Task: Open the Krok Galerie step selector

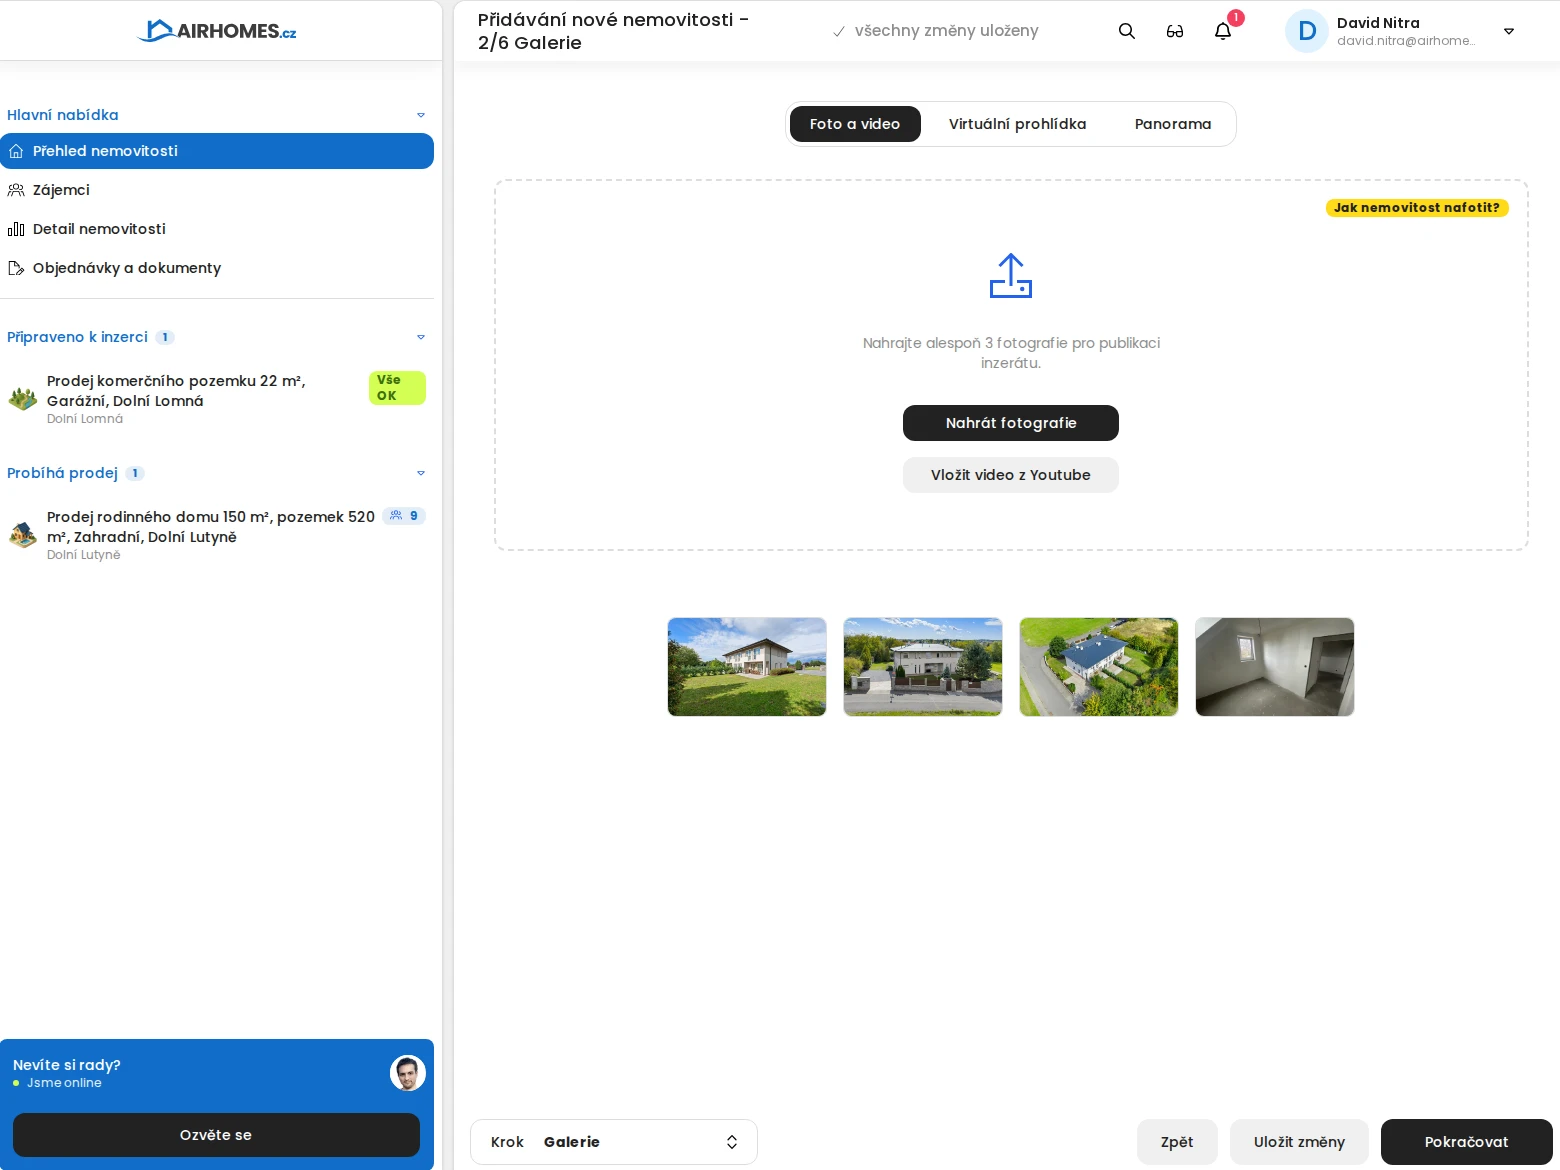Action: 614,1142
